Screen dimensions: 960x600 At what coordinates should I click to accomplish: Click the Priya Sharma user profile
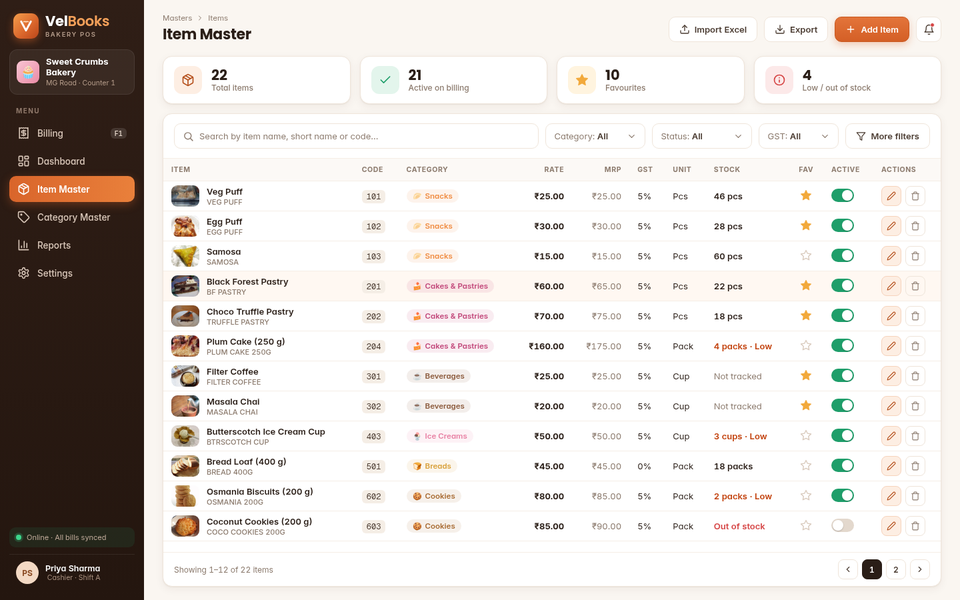coord(72,572)
